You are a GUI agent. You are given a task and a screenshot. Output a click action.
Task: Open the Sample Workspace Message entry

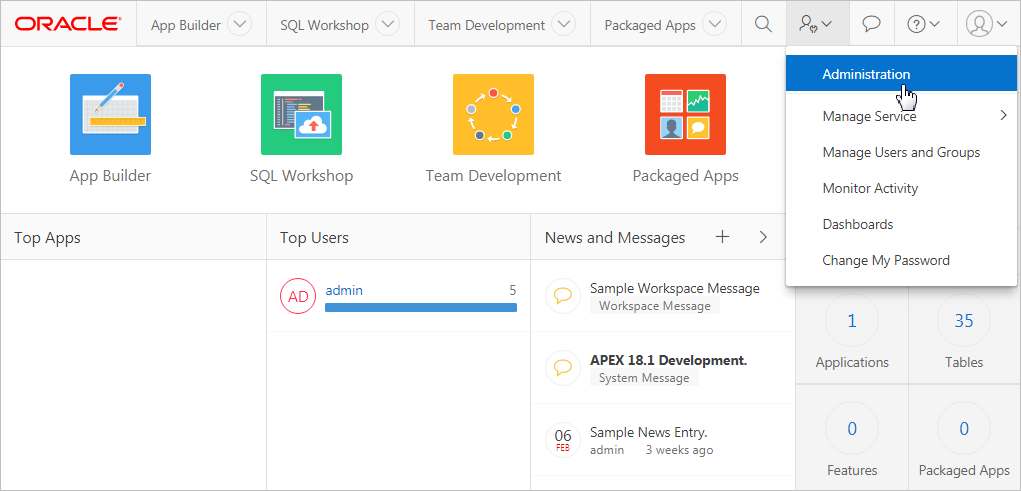tap(674, 288)
